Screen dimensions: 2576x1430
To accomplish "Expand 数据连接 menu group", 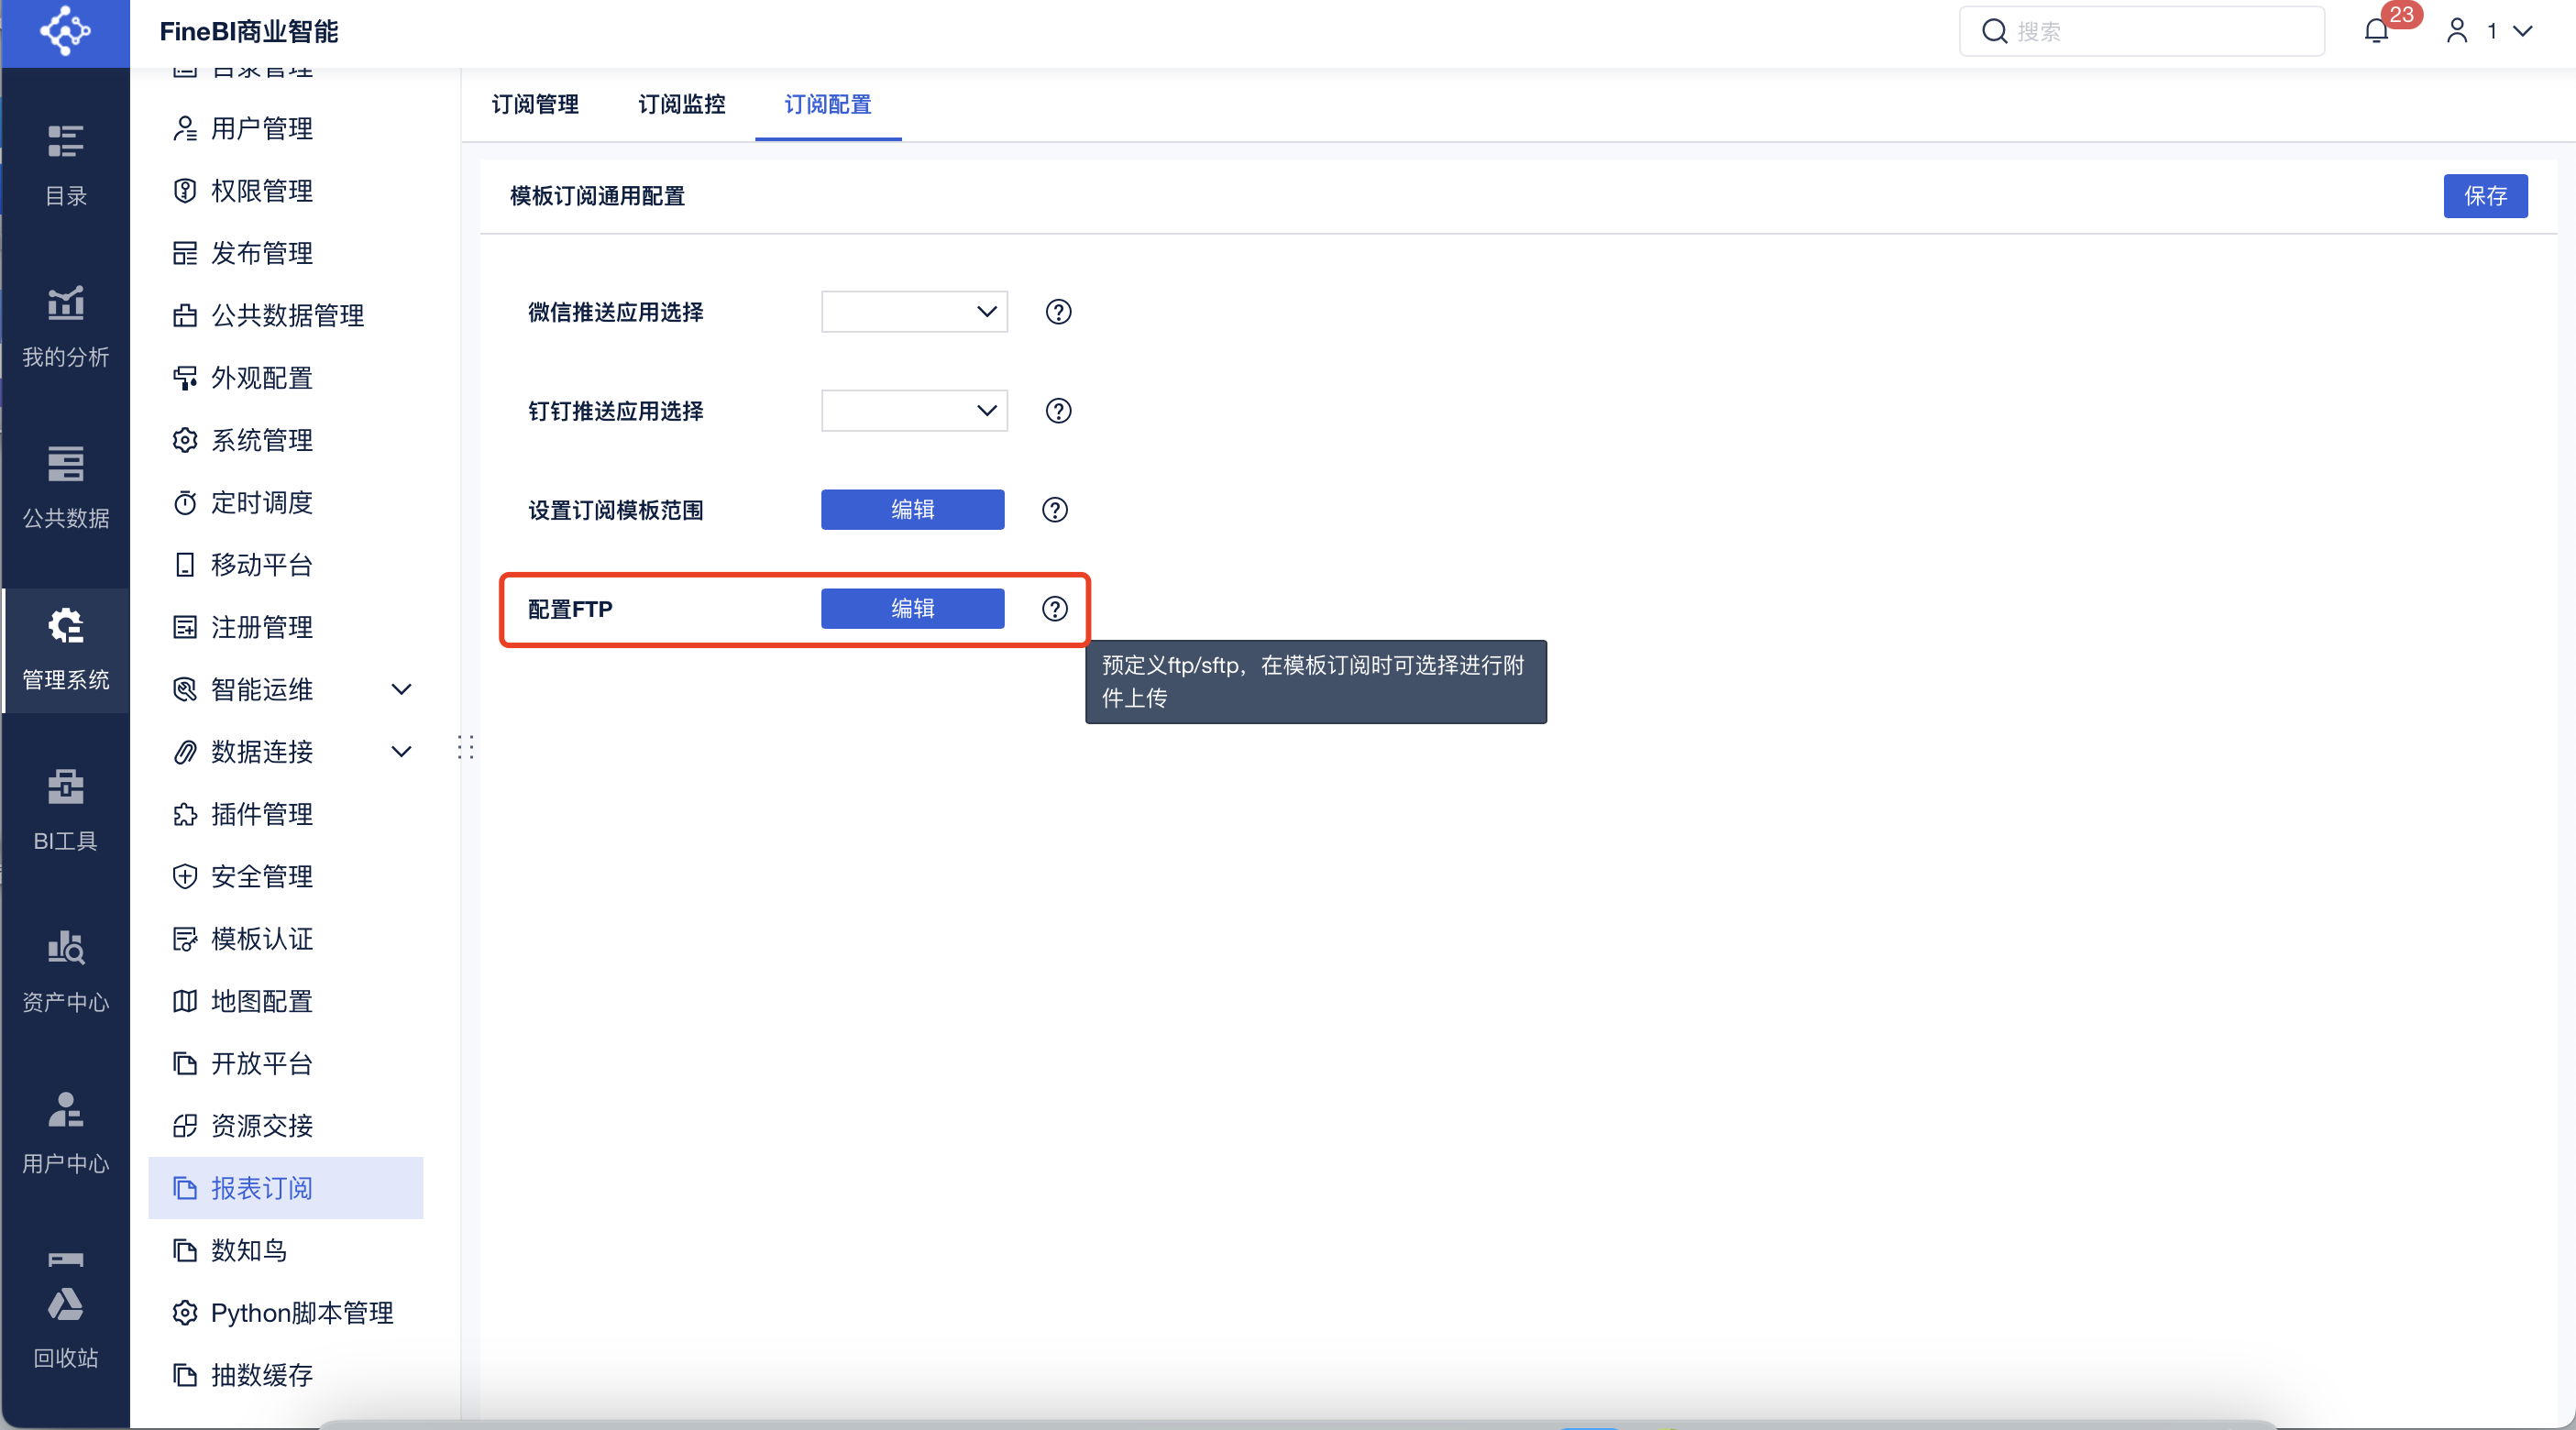I will point(401,752).
